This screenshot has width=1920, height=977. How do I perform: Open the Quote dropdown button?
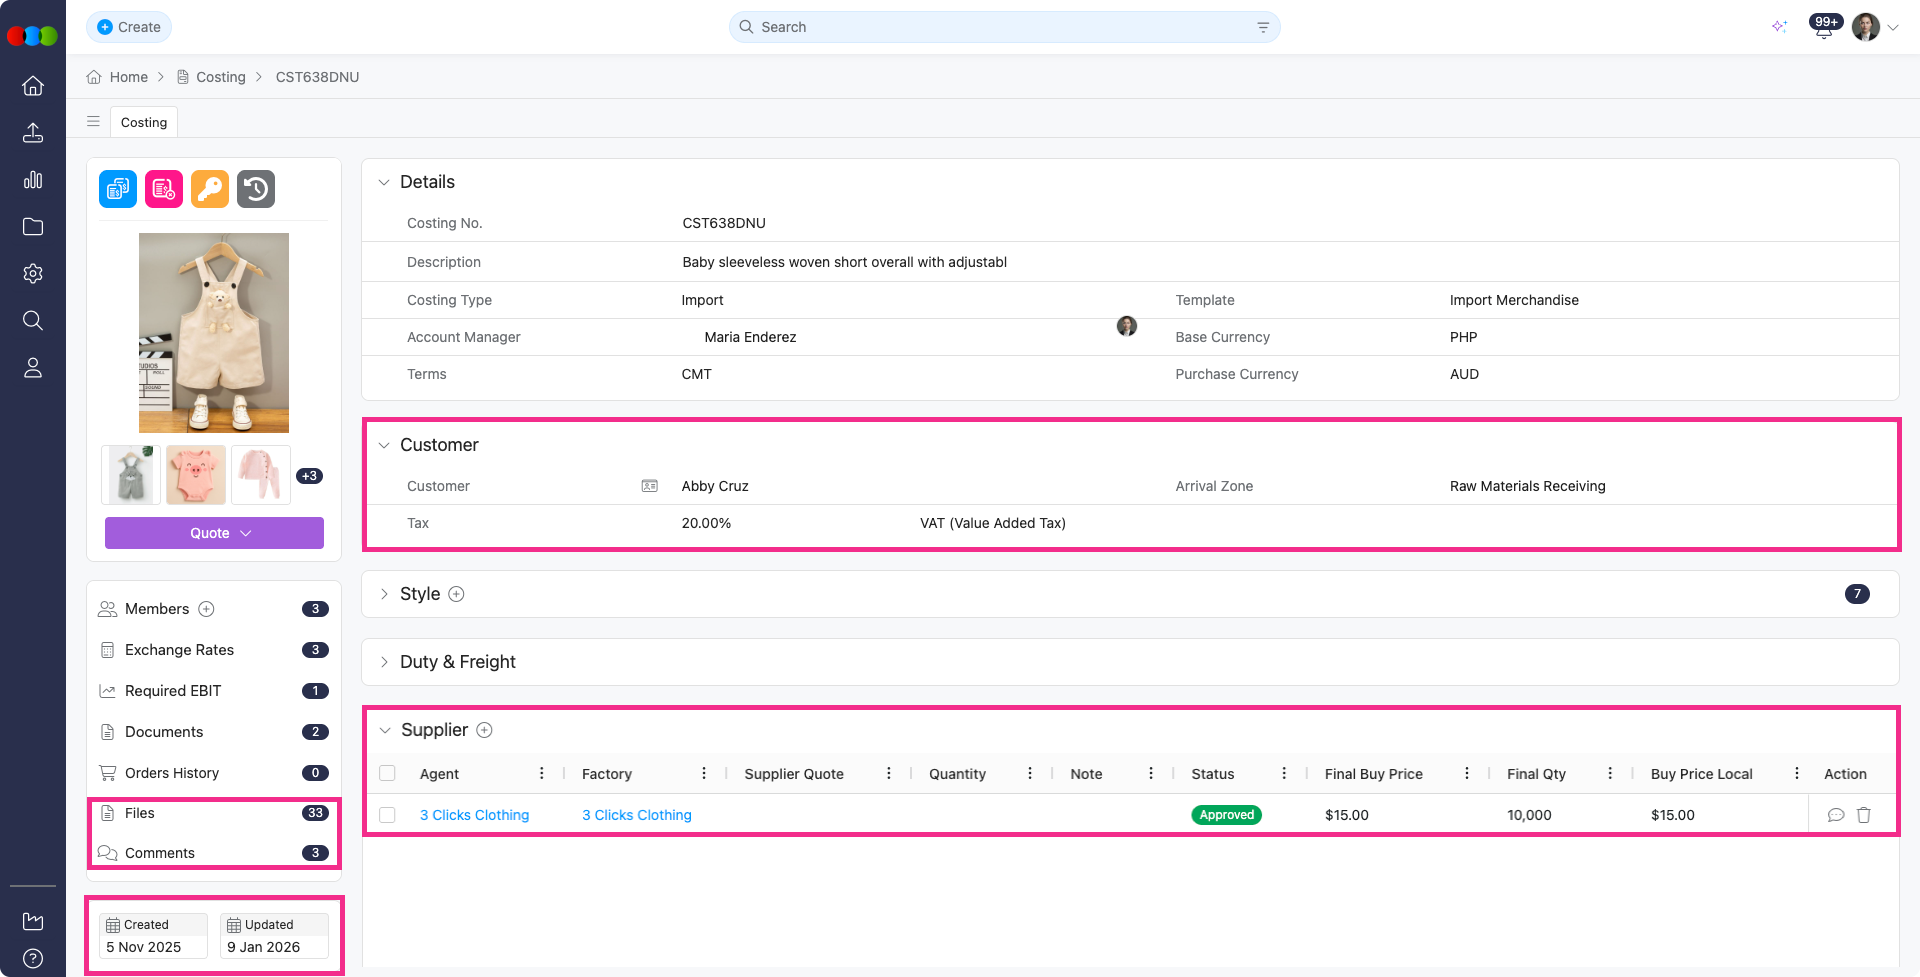click(214, 533)
